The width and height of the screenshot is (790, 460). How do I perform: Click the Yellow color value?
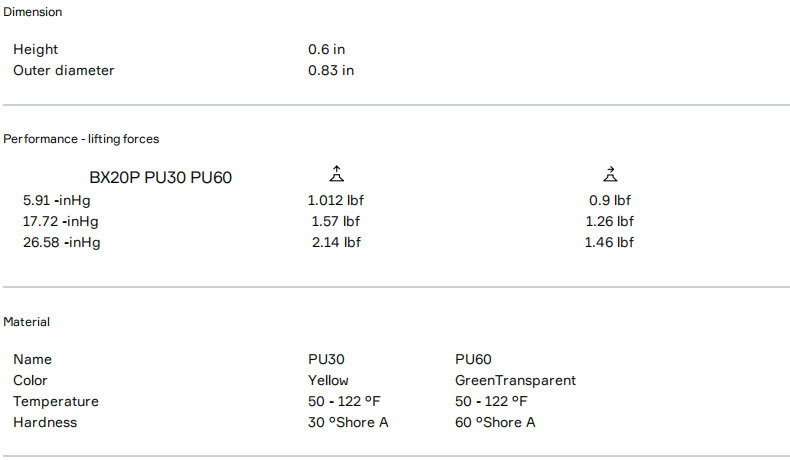tap(328, 380)
